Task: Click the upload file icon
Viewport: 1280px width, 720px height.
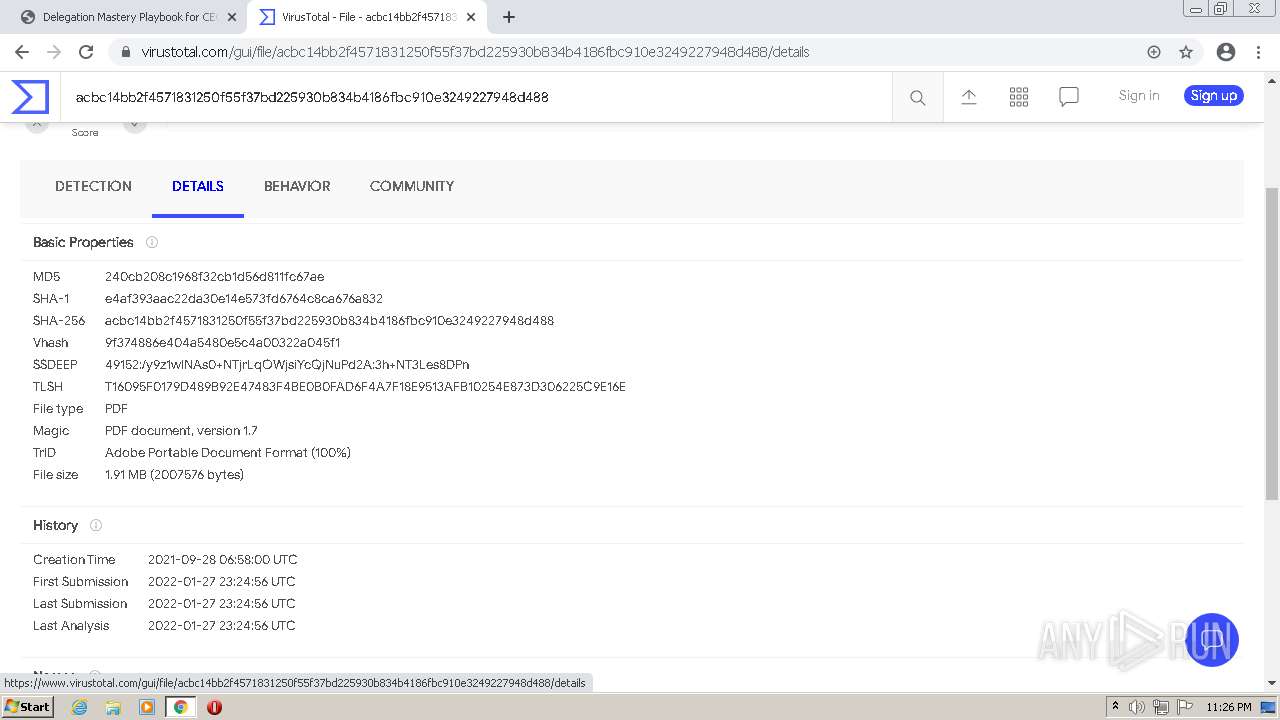Action: pyautogui.click(x=968, y=97)
